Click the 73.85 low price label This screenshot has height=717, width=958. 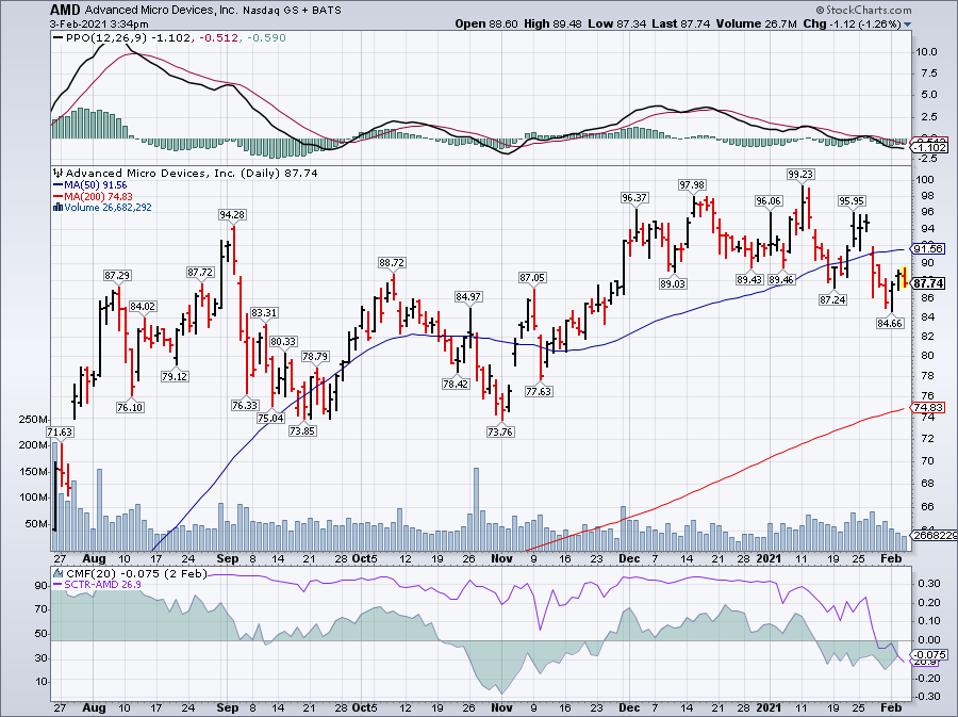[302, 431]
